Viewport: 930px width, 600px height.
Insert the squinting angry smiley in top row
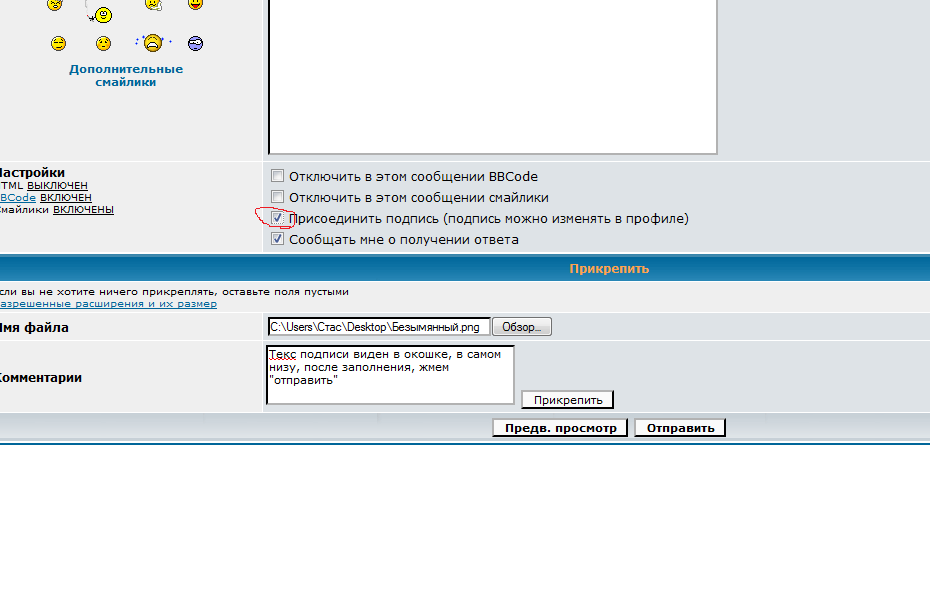coord(56,5)
